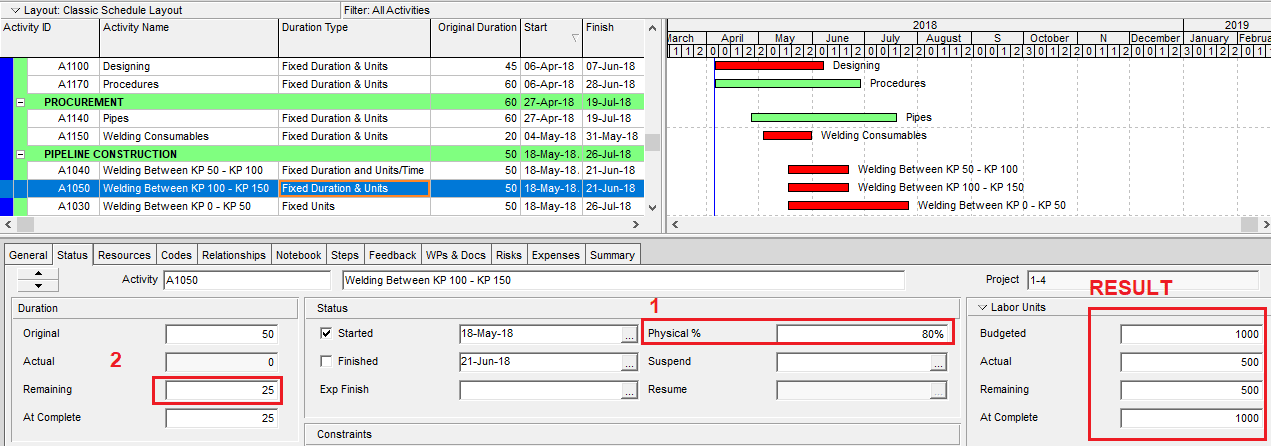
Task: Click the At Complete labor units field
Action: (1191, 418)
